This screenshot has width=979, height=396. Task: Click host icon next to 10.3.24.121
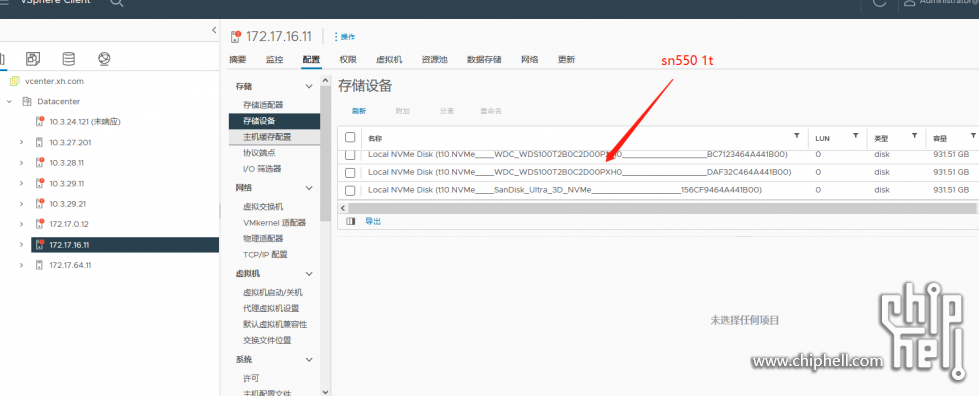tap(39, 121)
